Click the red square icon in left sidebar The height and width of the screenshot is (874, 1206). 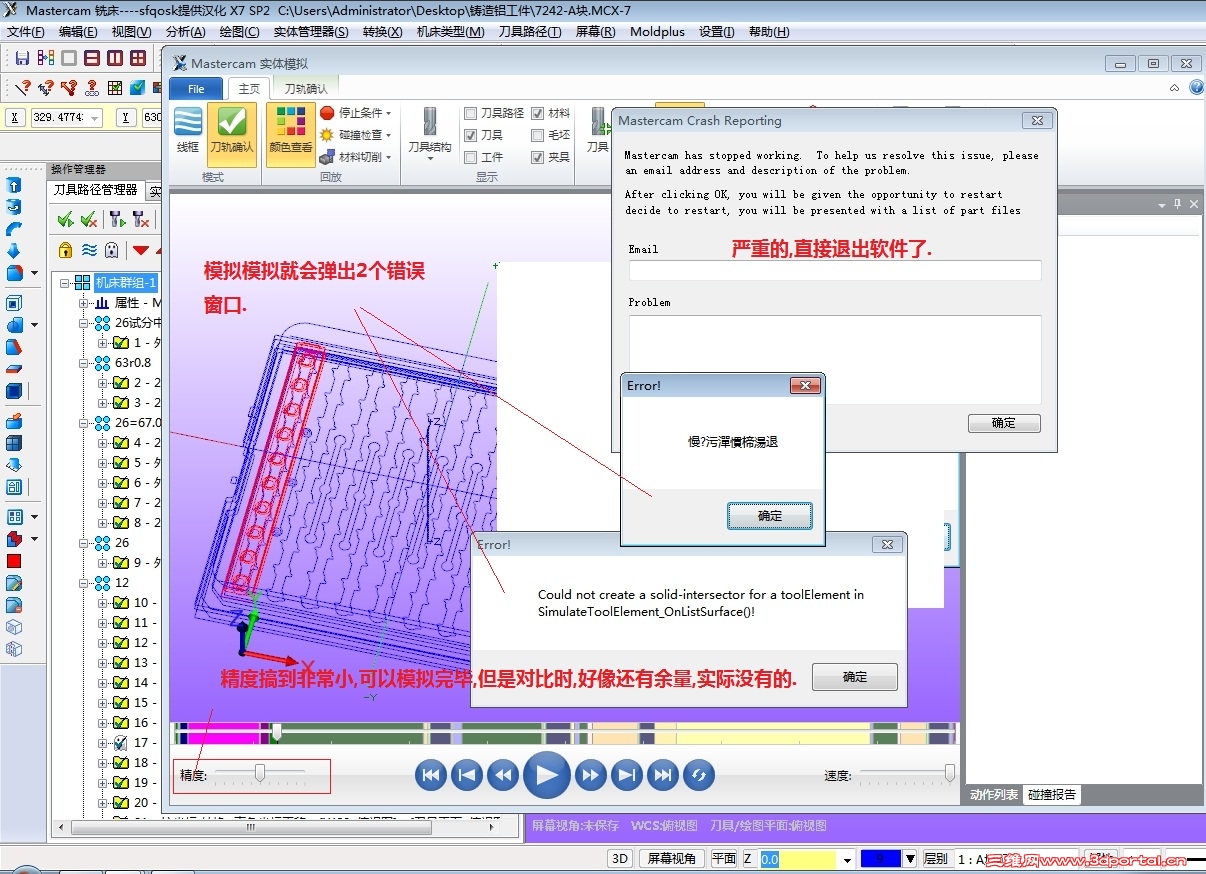coord(14,561)
